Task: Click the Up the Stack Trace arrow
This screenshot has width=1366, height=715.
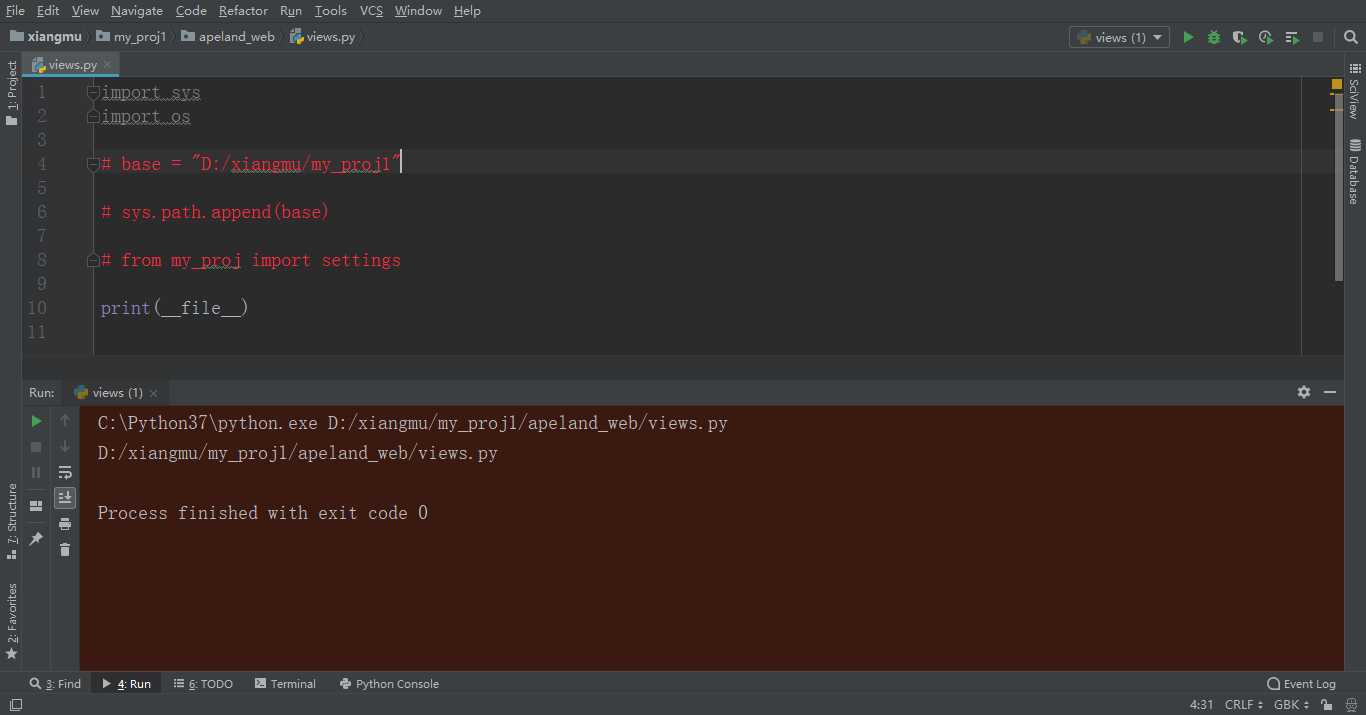Action: (65, 421)
